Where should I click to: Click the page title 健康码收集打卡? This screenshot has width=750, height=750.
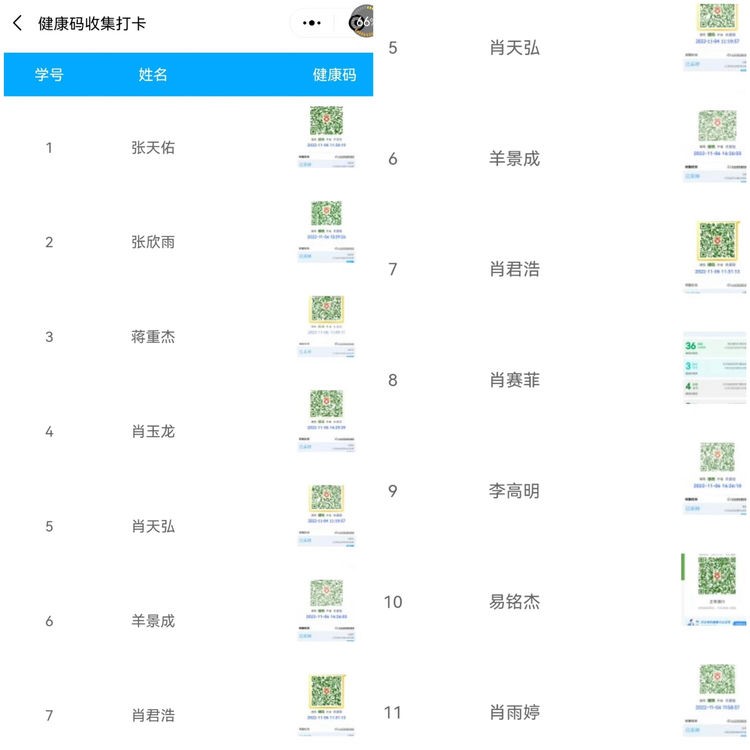click(92, 23)
